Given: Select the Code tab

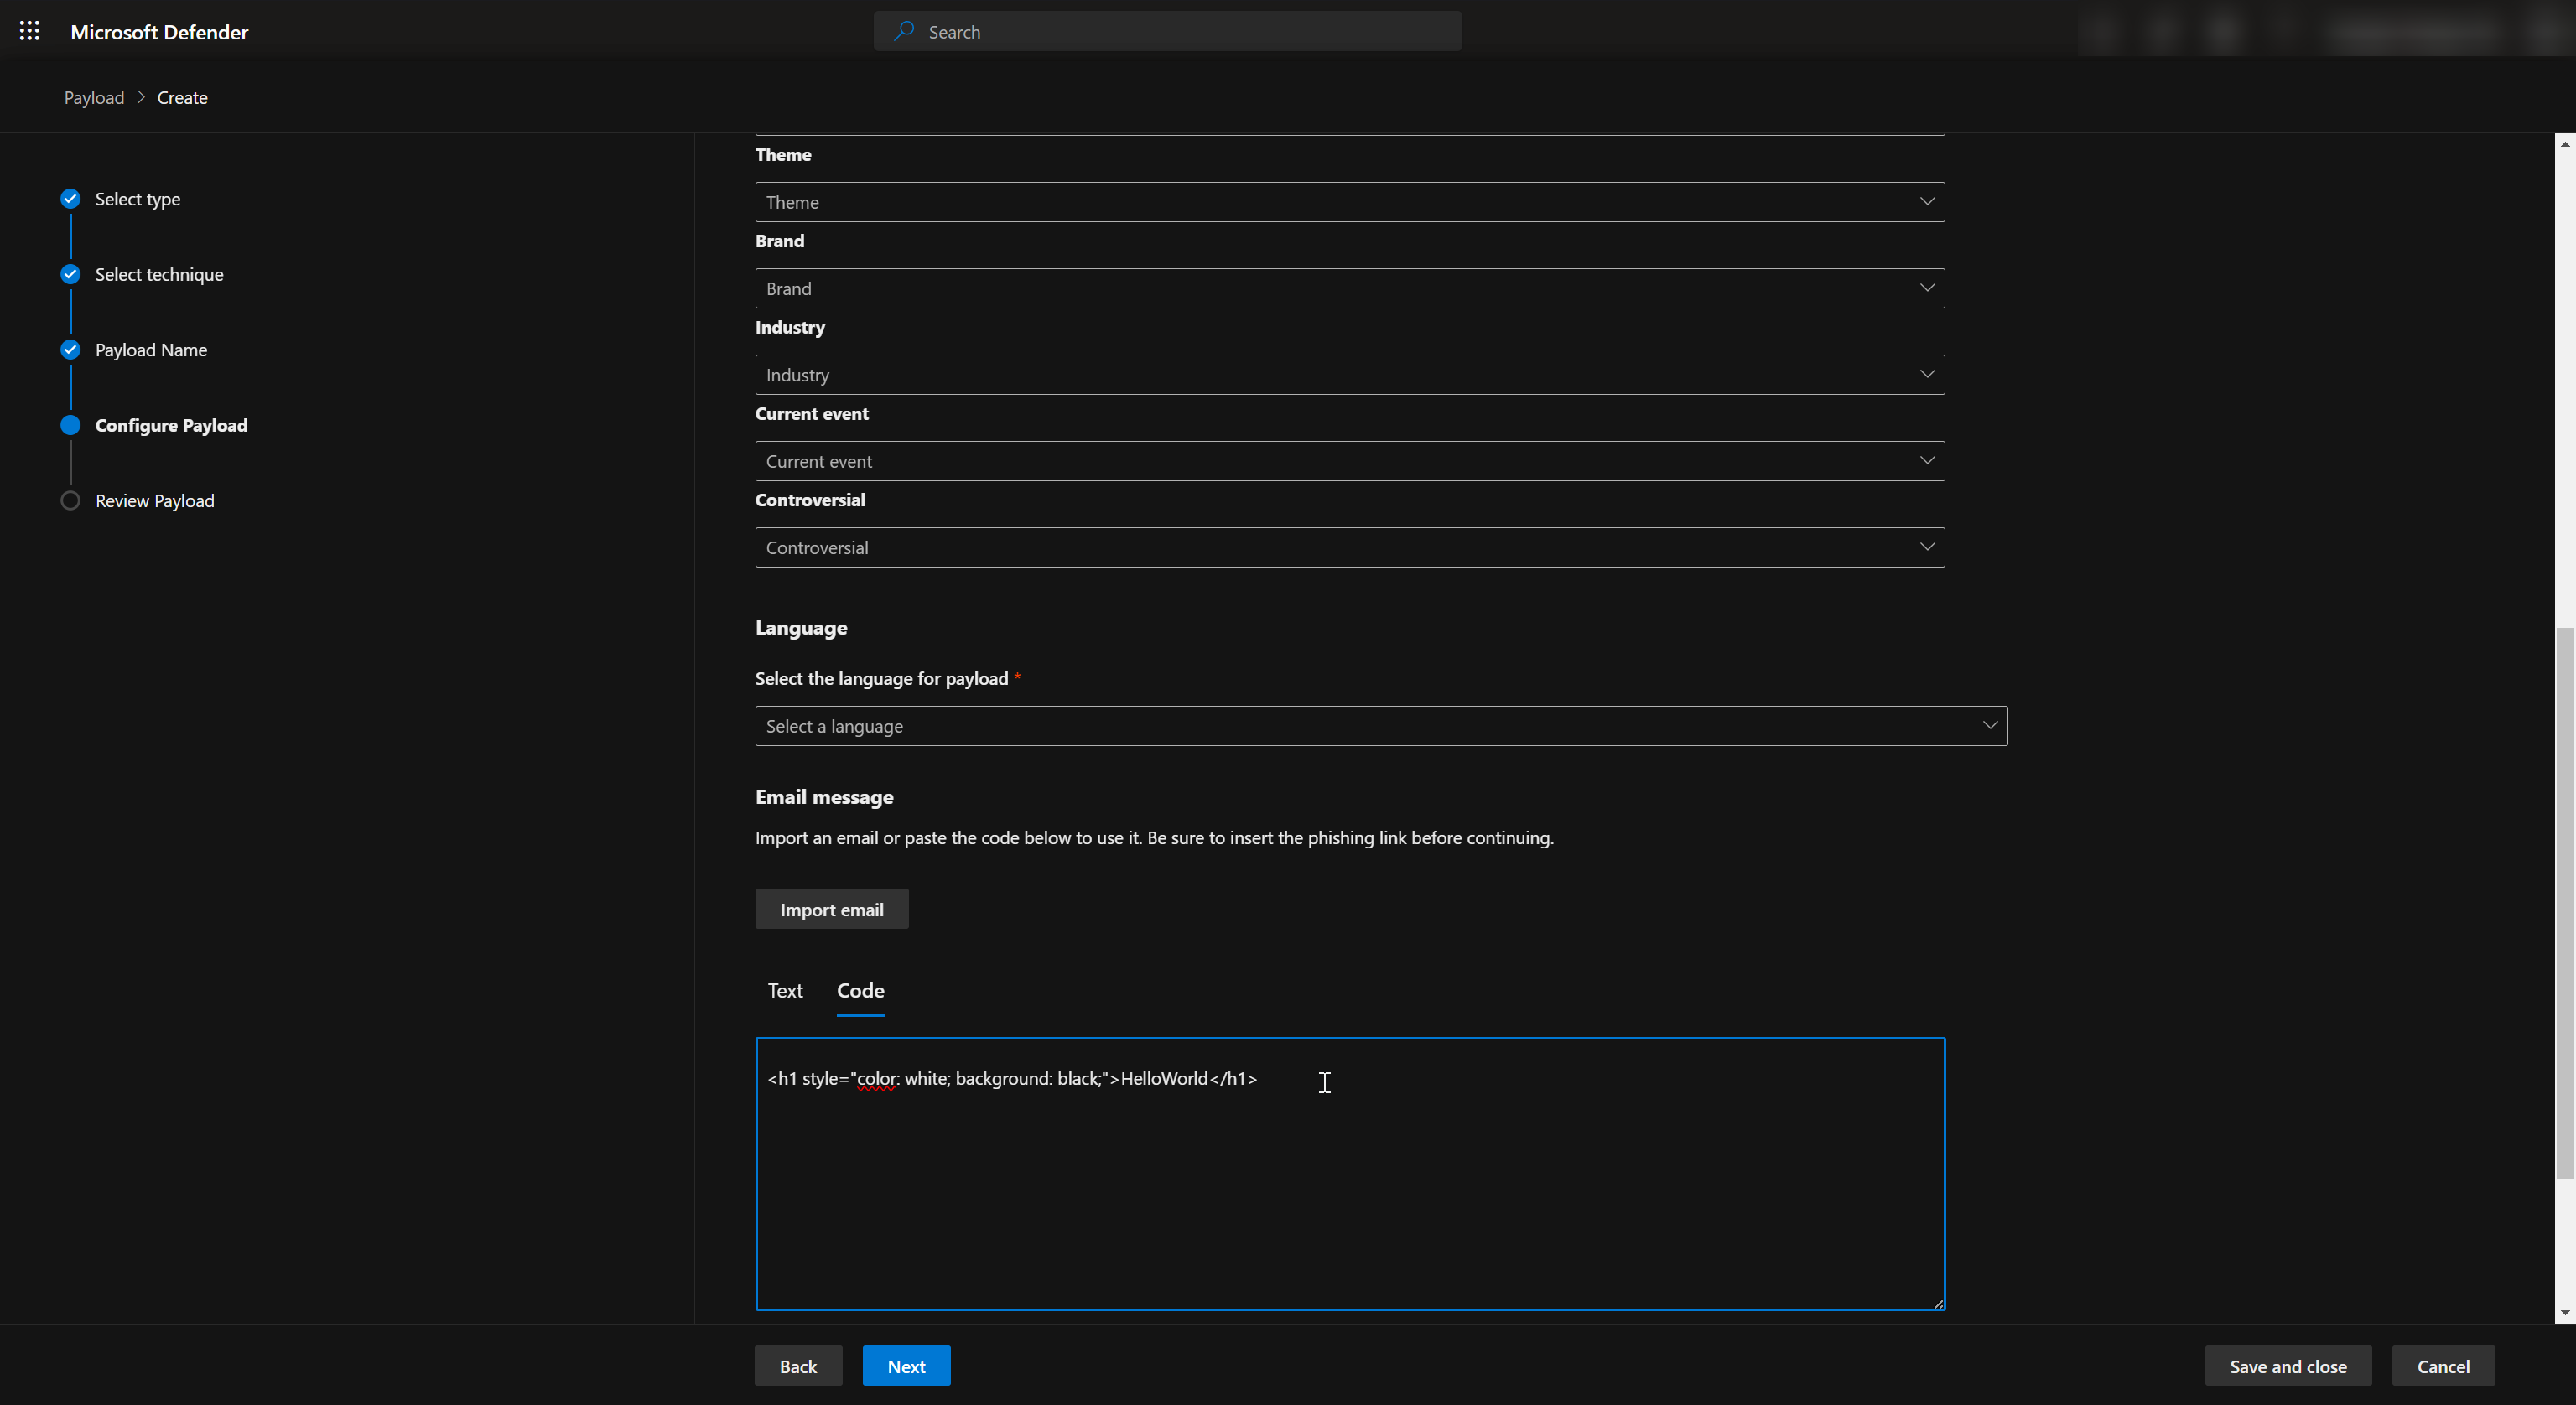Looking at the screenshot, I should (x=860, y=990).
